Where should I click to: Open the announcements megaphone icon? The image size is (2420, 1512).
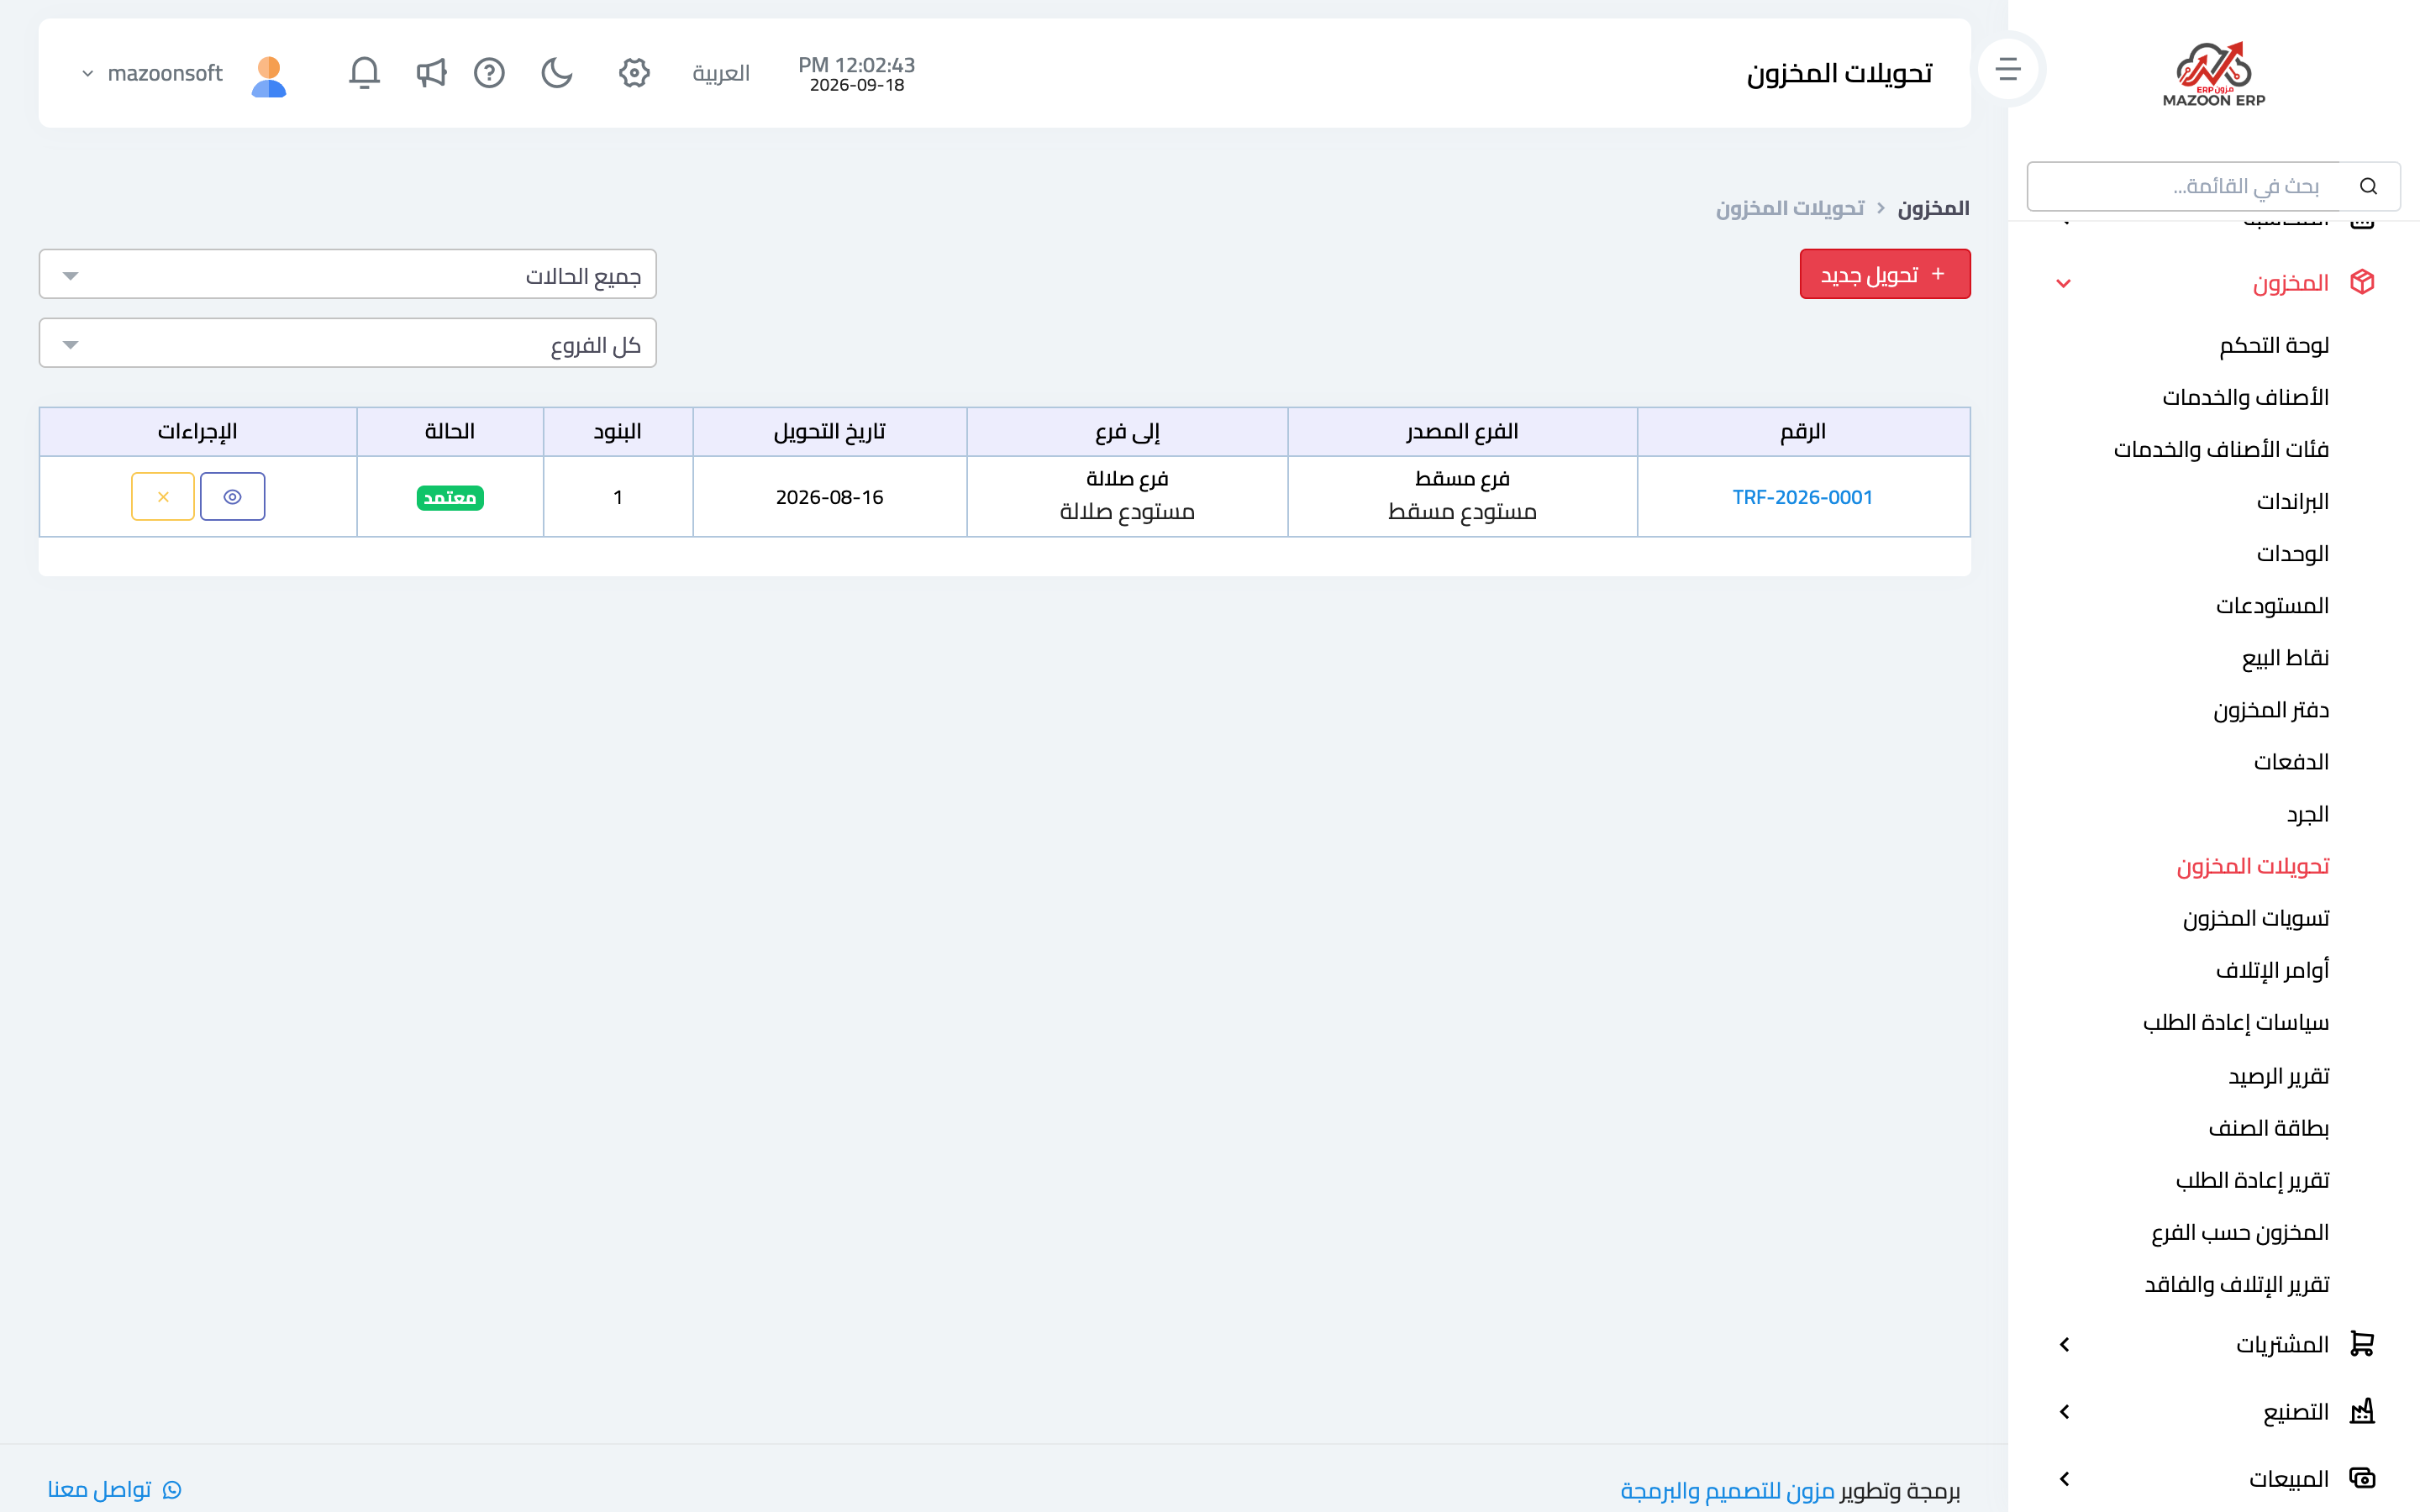coord(431,73)
